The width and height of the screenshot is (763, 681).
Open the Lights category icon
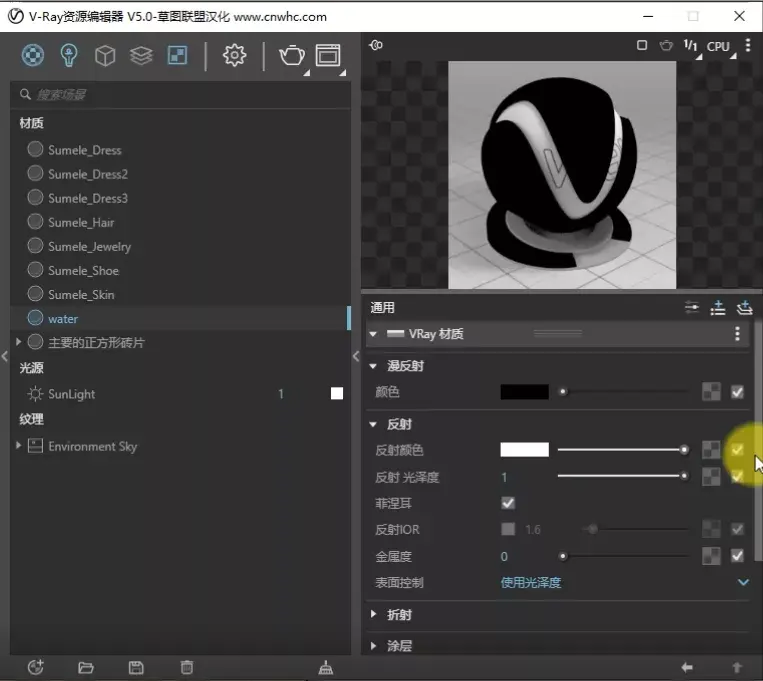(x=69, y=55)
